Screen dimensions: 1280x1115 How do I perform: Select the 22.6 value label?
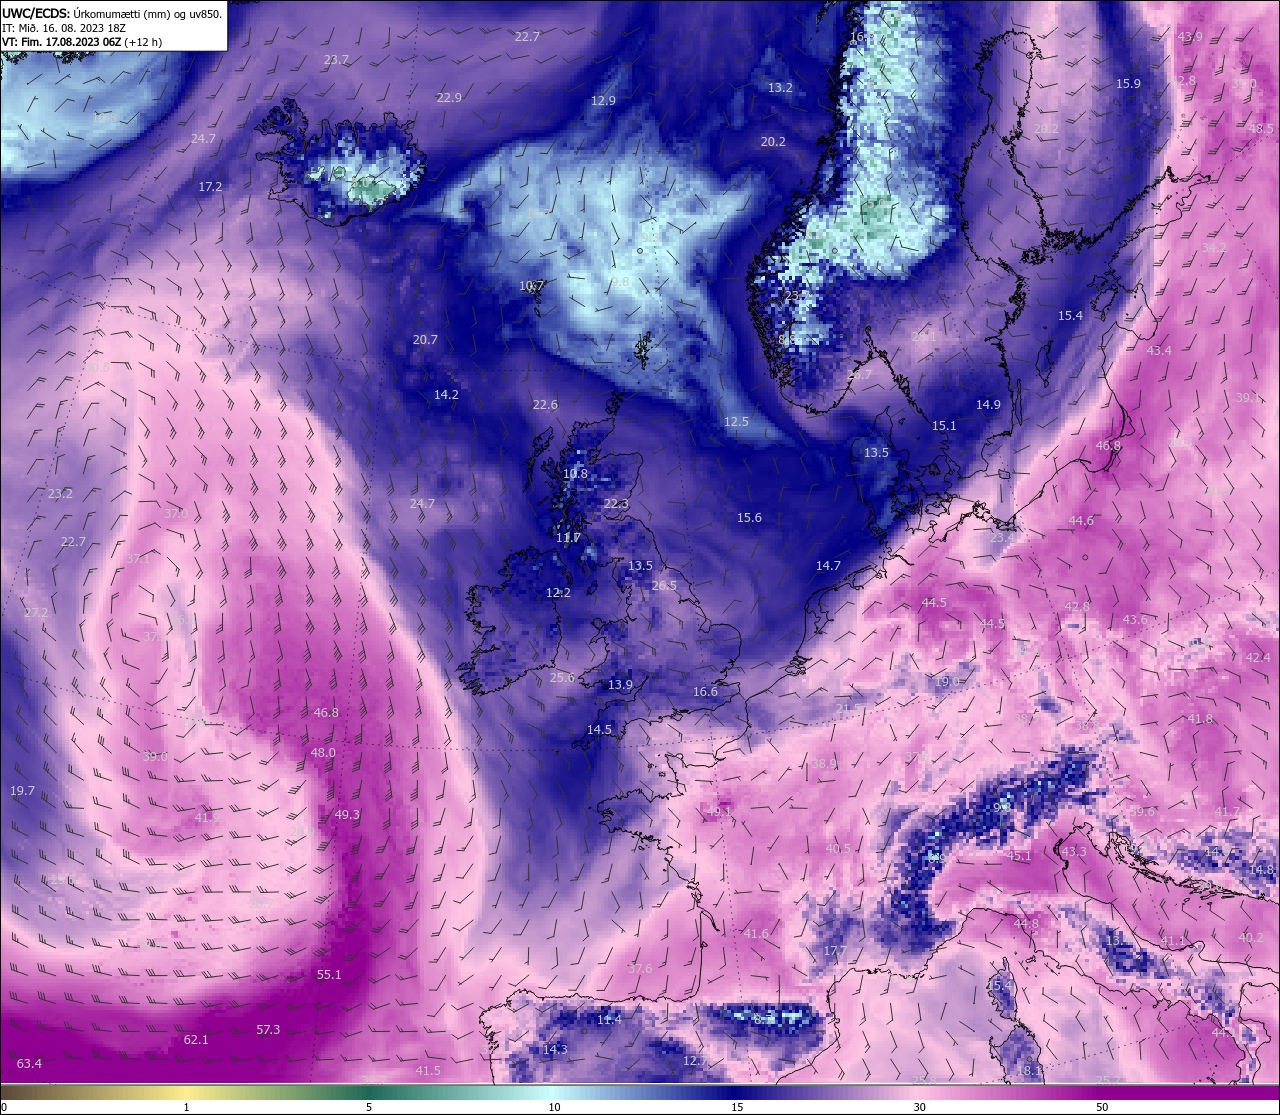click(545, 405)
